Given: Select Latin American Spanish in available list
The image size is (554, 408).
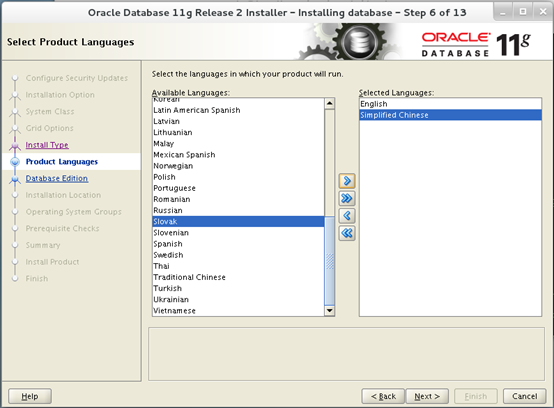Looking at the screenshot, I should (238, 110).
